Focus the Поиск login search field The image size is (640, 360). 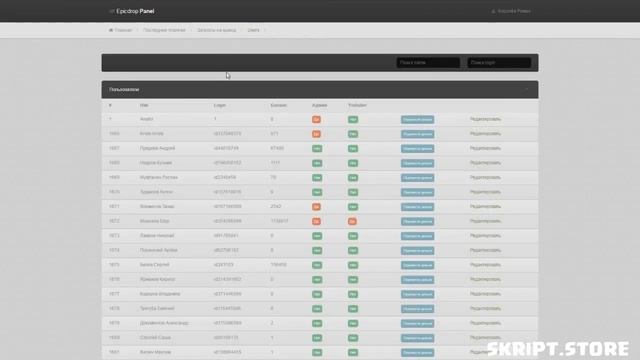coord(499,62)
